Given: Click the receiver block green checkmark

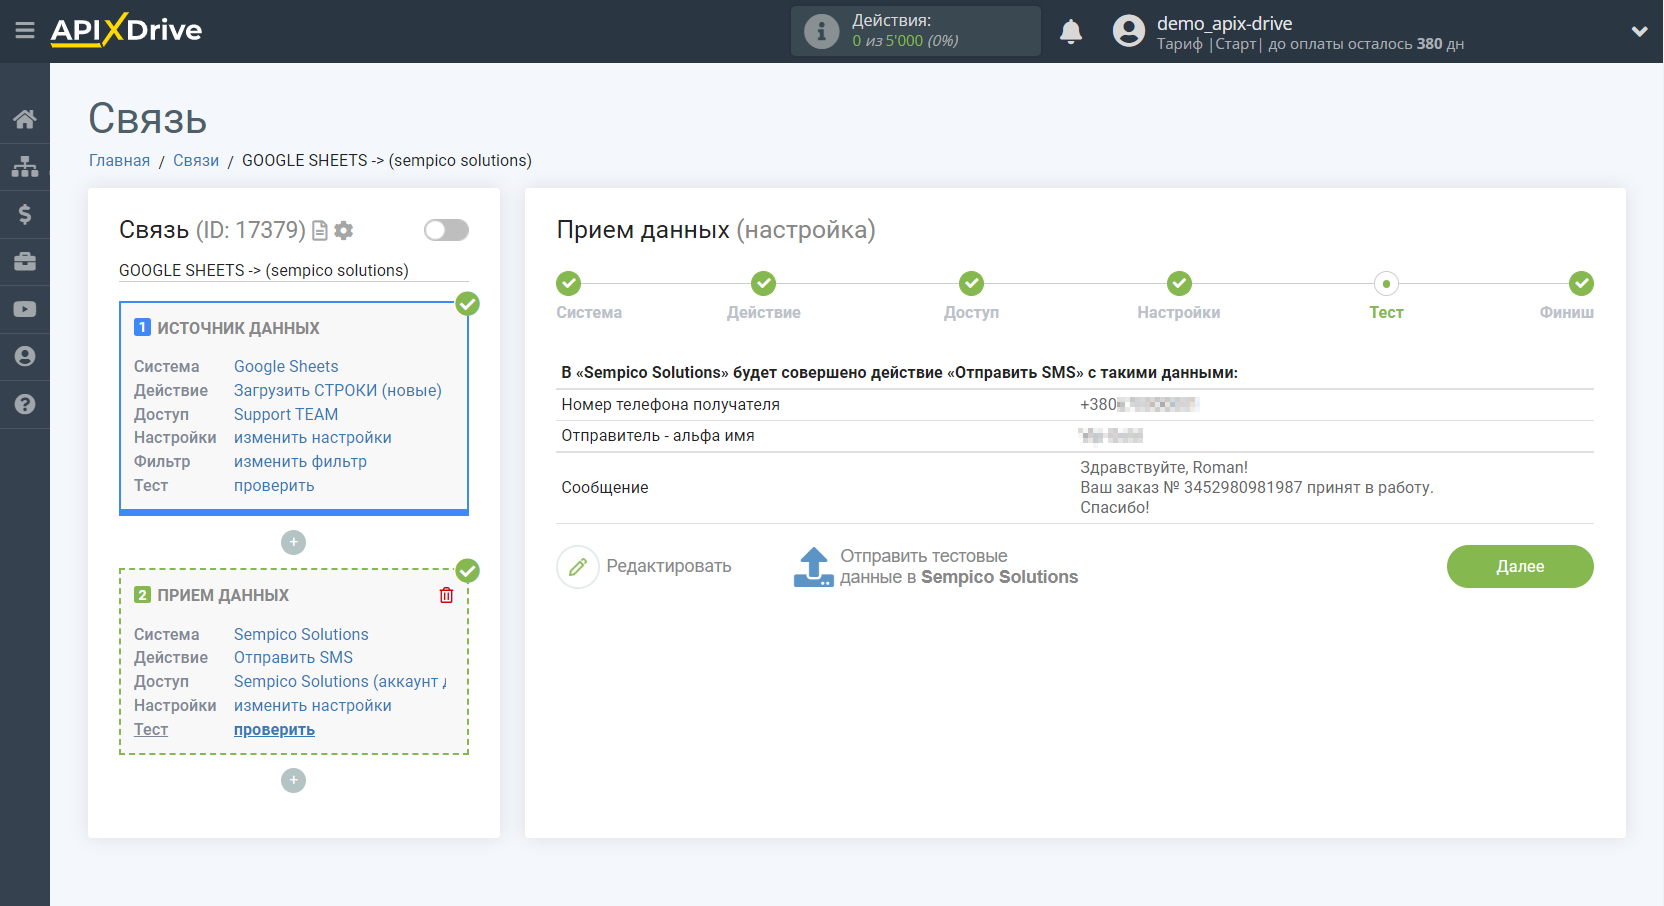Looking at the screenshot, I should tap(467, 571).
